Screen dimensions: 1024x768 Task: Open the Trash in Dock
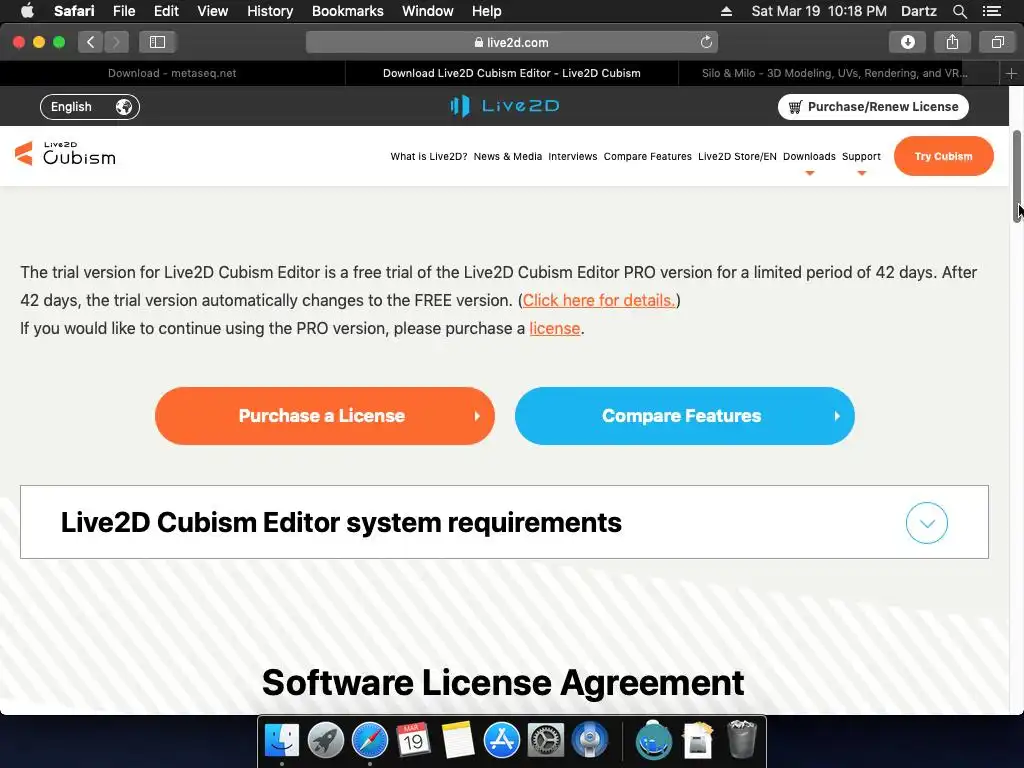(742, 739)
